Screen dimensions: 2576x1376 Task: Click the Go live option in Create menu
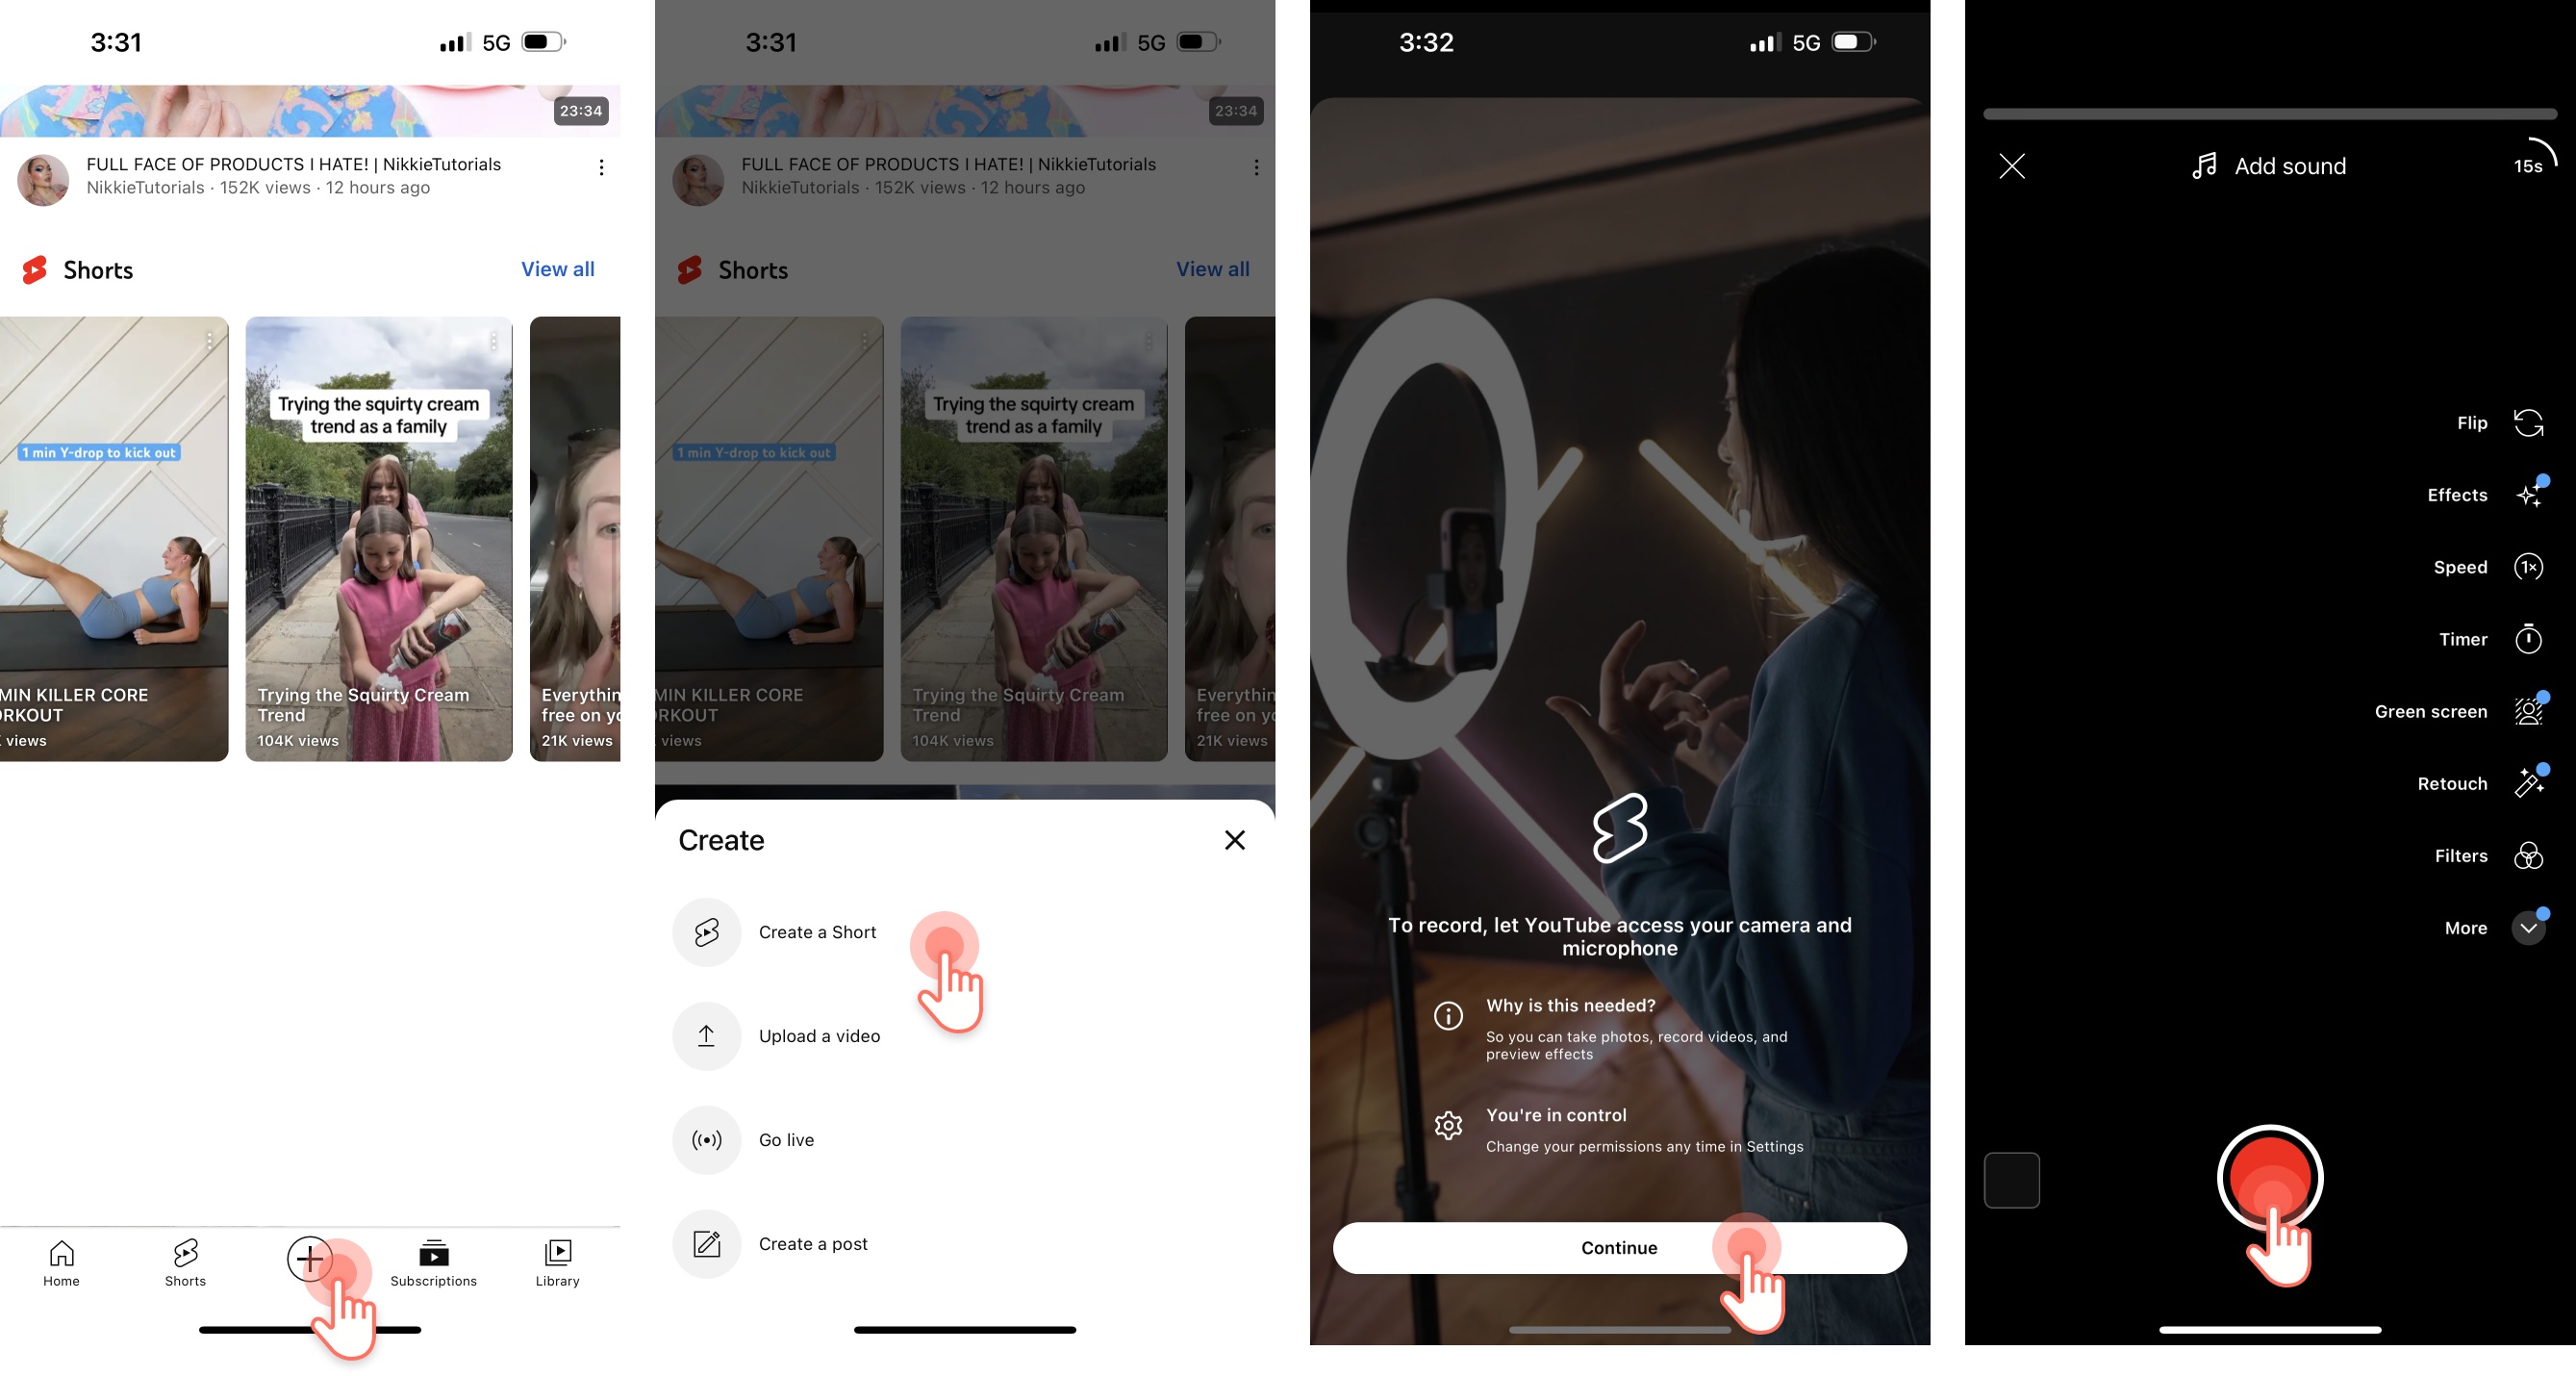786,1139
